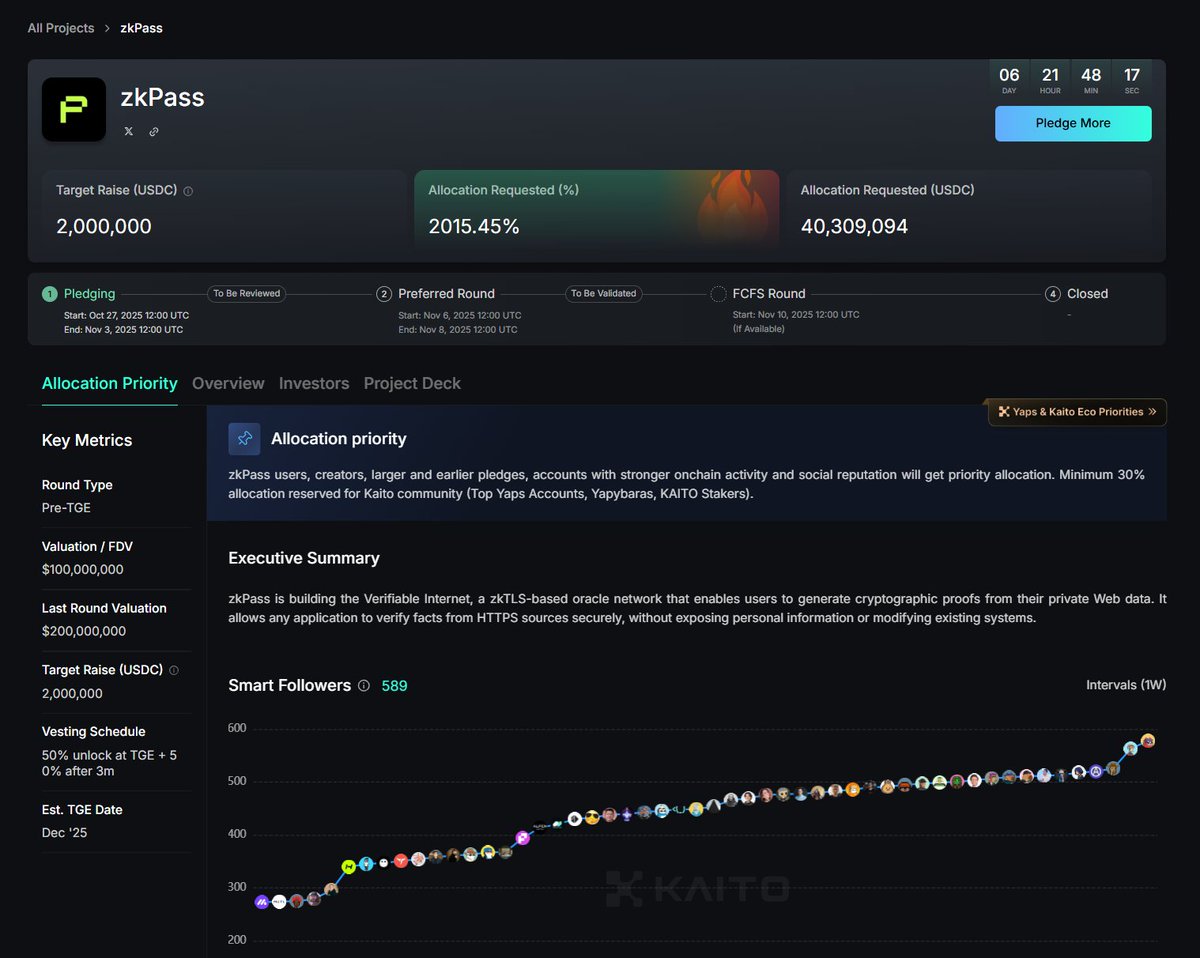The height and width of the screenshot is (958, 1200).
Task: Click the zkPass X (Twitter) icon
Action: [x=128, y=131]
